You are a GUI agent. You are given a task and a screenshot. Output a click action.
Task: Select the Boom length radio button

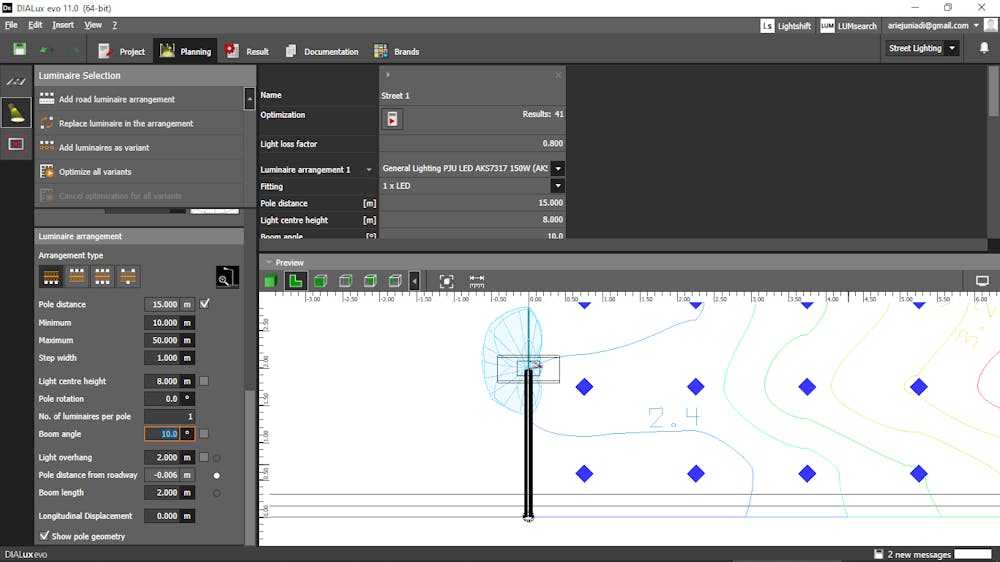[216, 493]
